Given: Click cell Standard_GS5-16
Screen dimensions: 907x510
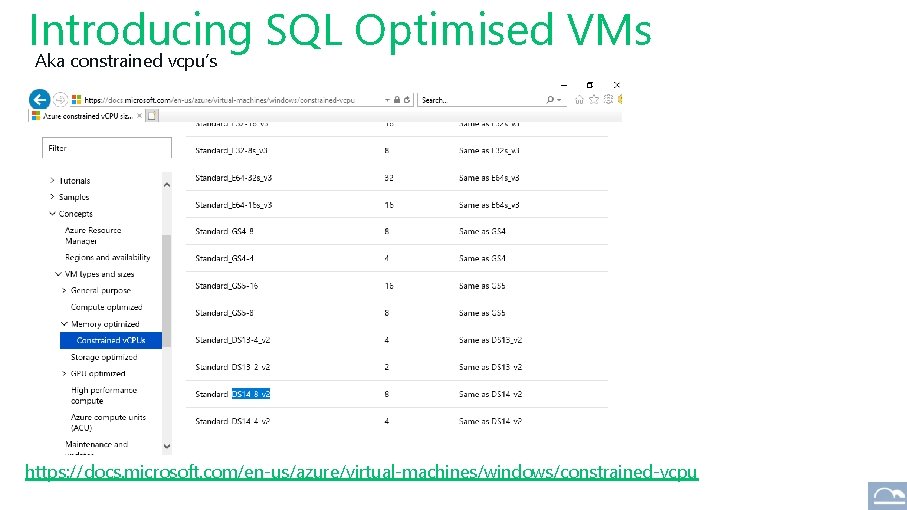Looking at the screenshot, I should pos(227,286).
